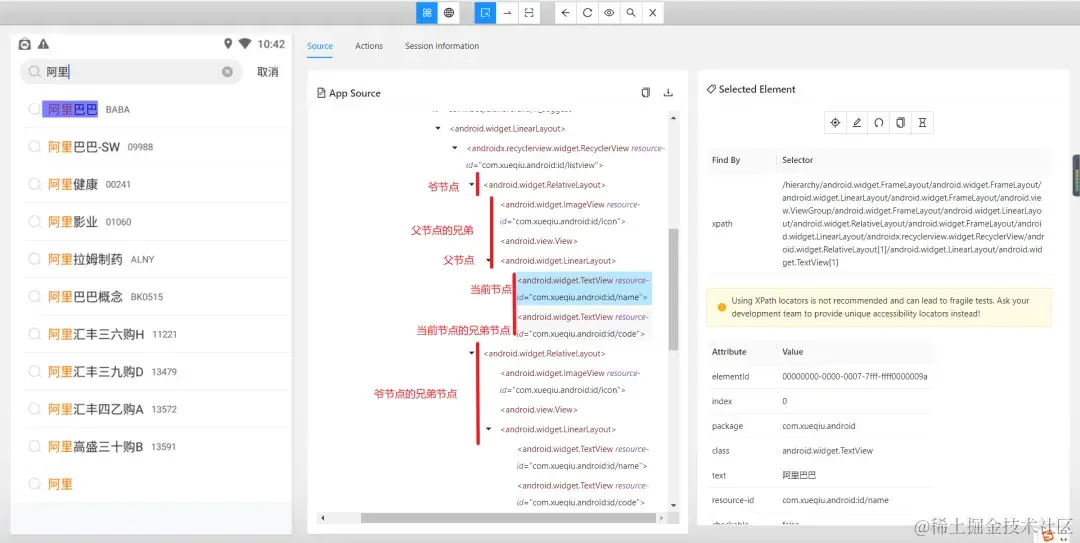Image resolution: width=1080 pixels, height=543 pixels.
Task: Quit session using the X toolbar icon
Action: click(652, 12)
